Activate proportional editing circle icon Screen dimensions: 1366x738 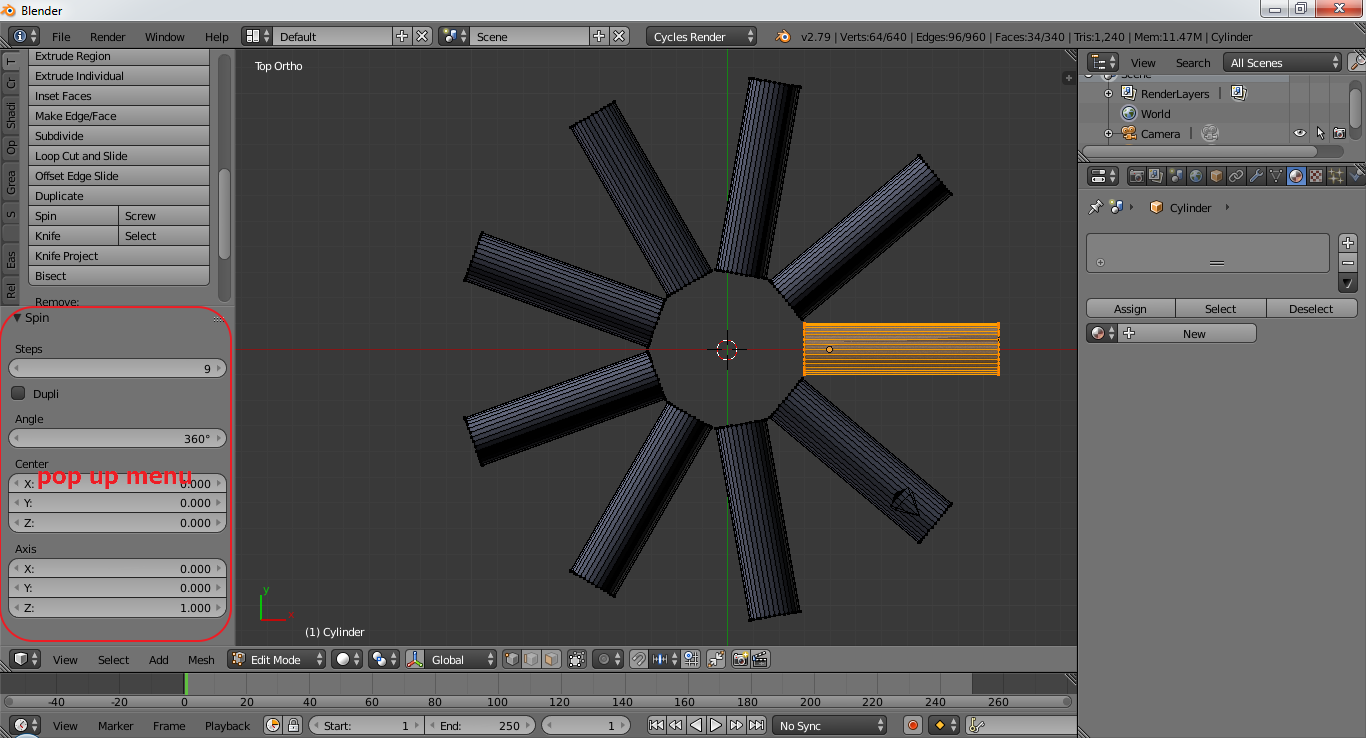pos(603,659)
